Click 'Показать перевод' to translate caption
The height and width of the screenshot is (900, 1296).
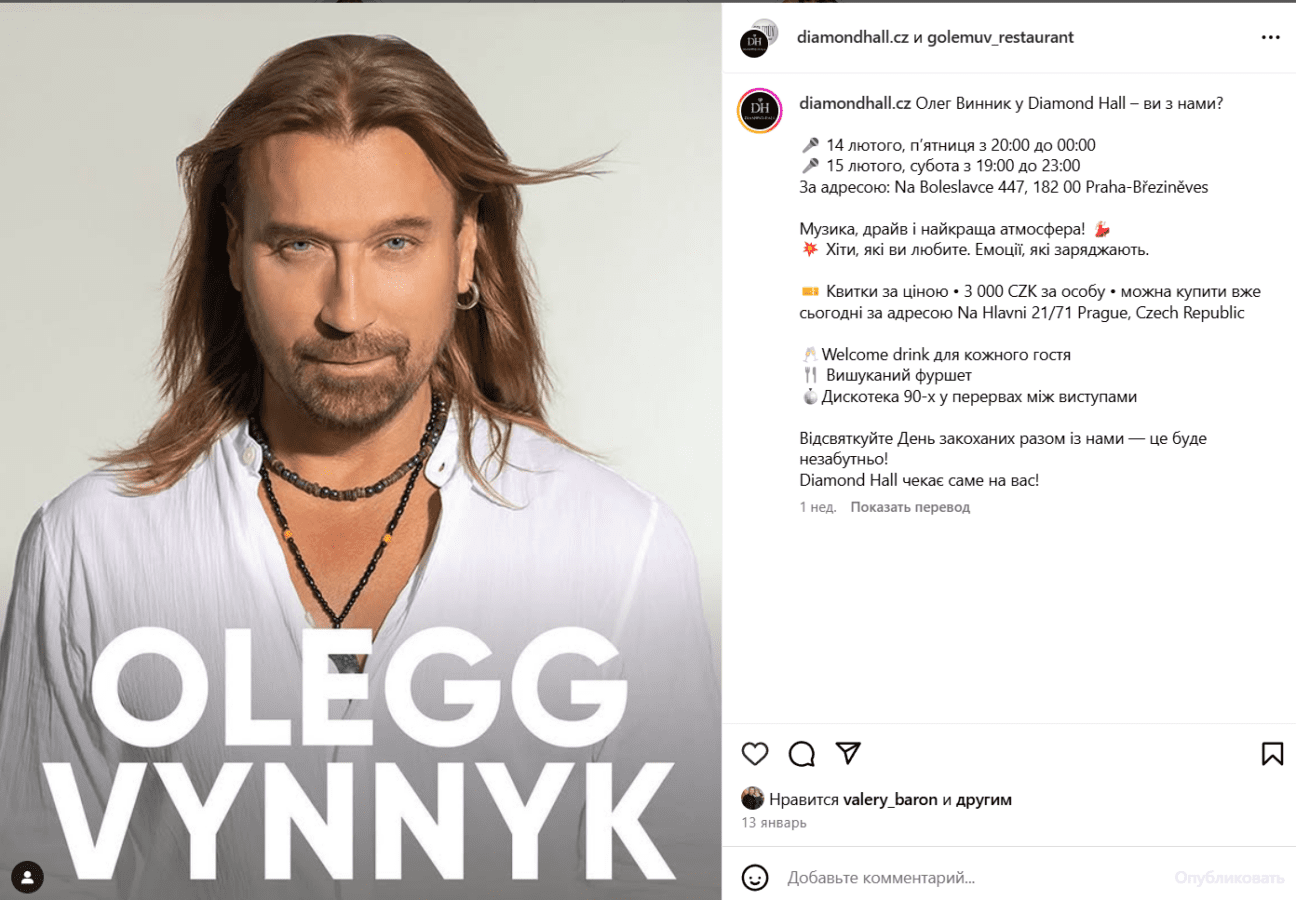(910, 507)
